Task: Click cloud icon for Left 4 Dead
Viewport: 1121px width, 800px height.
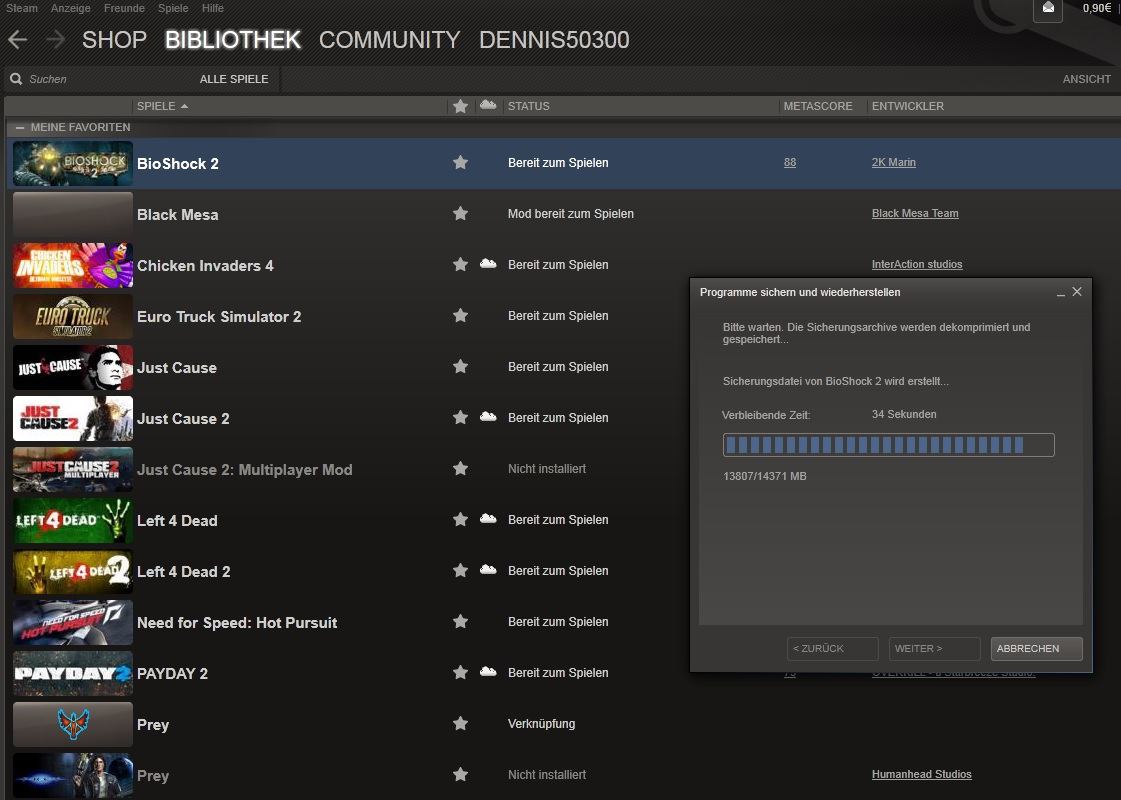Action: click(488, 518)
